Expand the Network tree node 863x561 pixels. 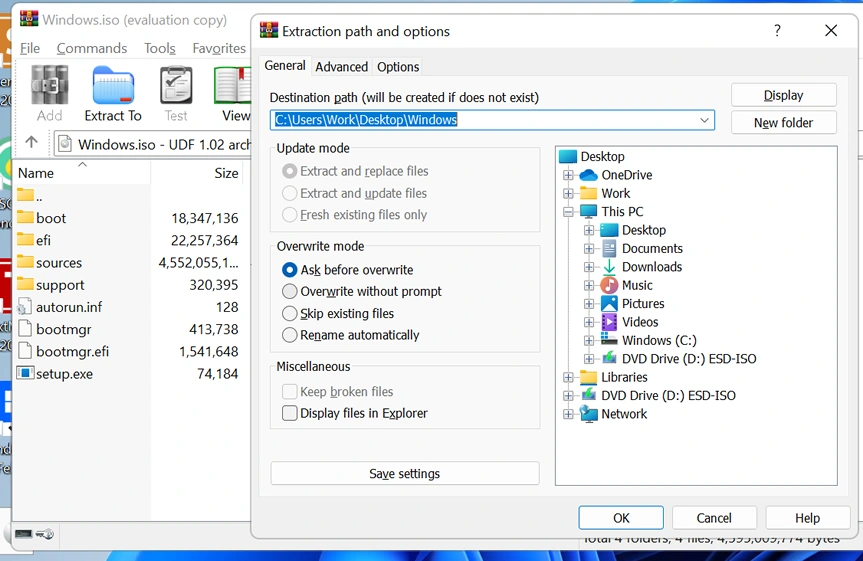coord(568,414)
